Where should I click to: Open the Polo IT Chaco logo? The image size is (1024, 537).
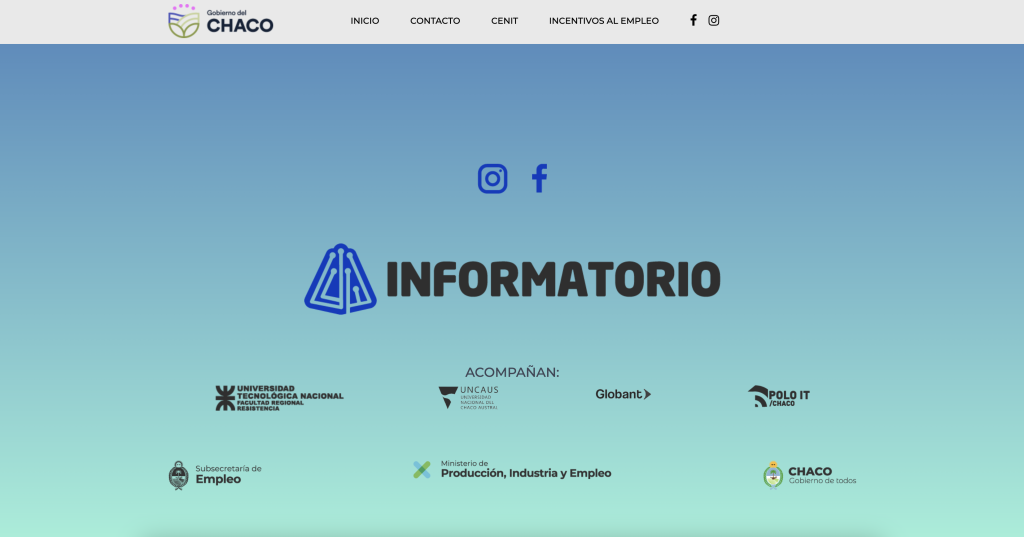click(x=779, y=396)
